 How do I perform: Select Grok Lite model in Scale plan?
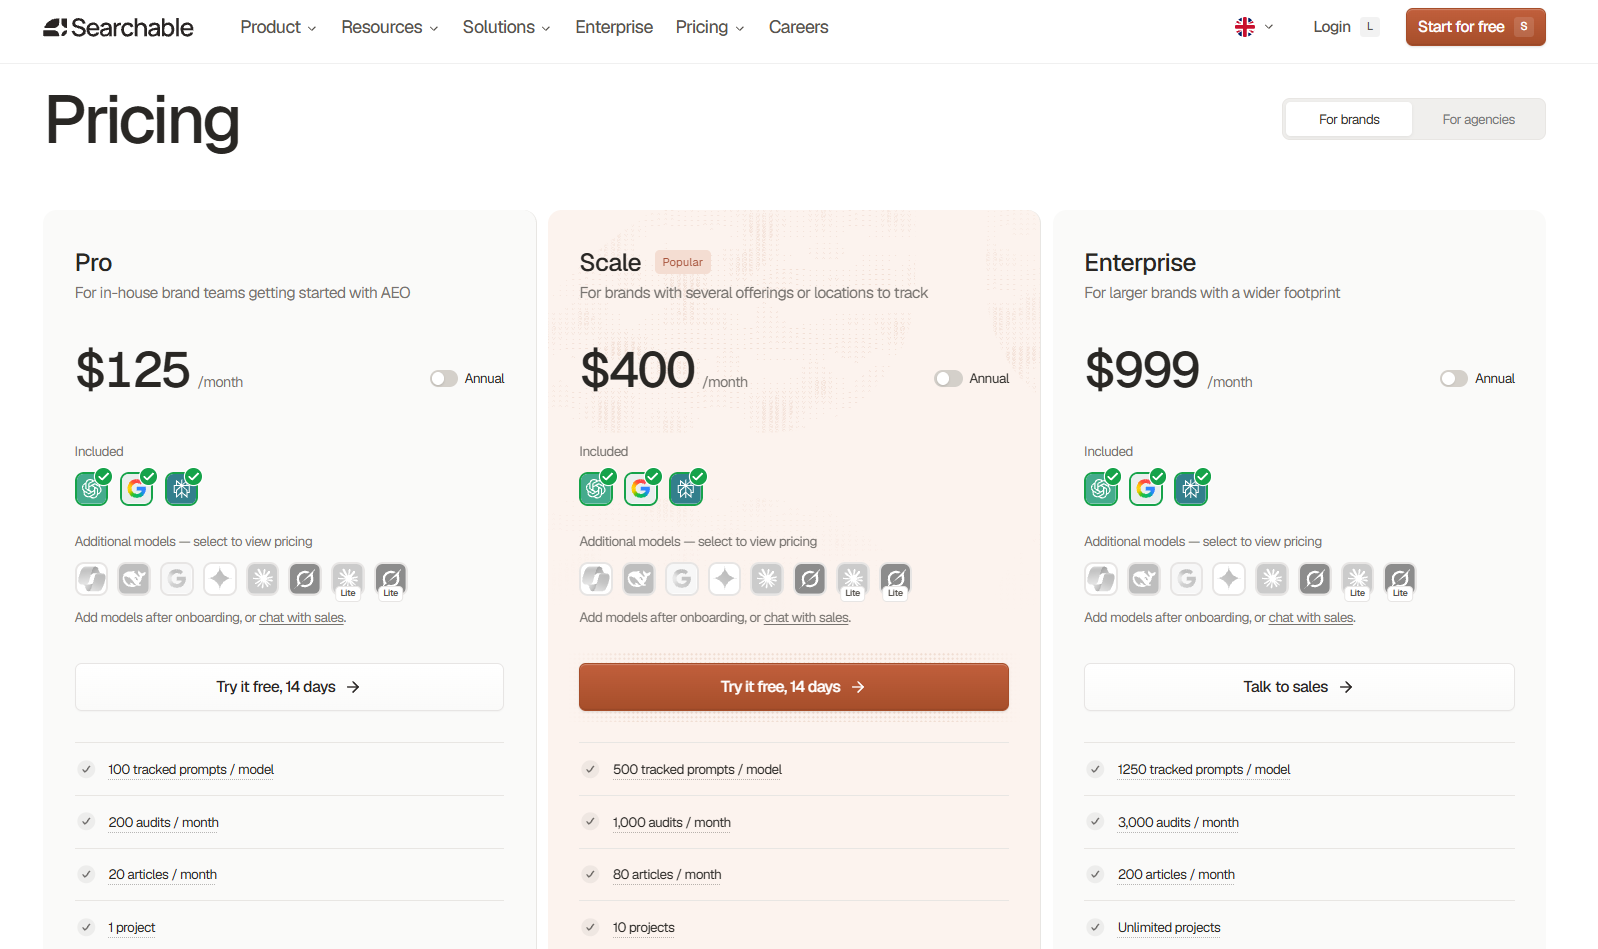[896, 579]
